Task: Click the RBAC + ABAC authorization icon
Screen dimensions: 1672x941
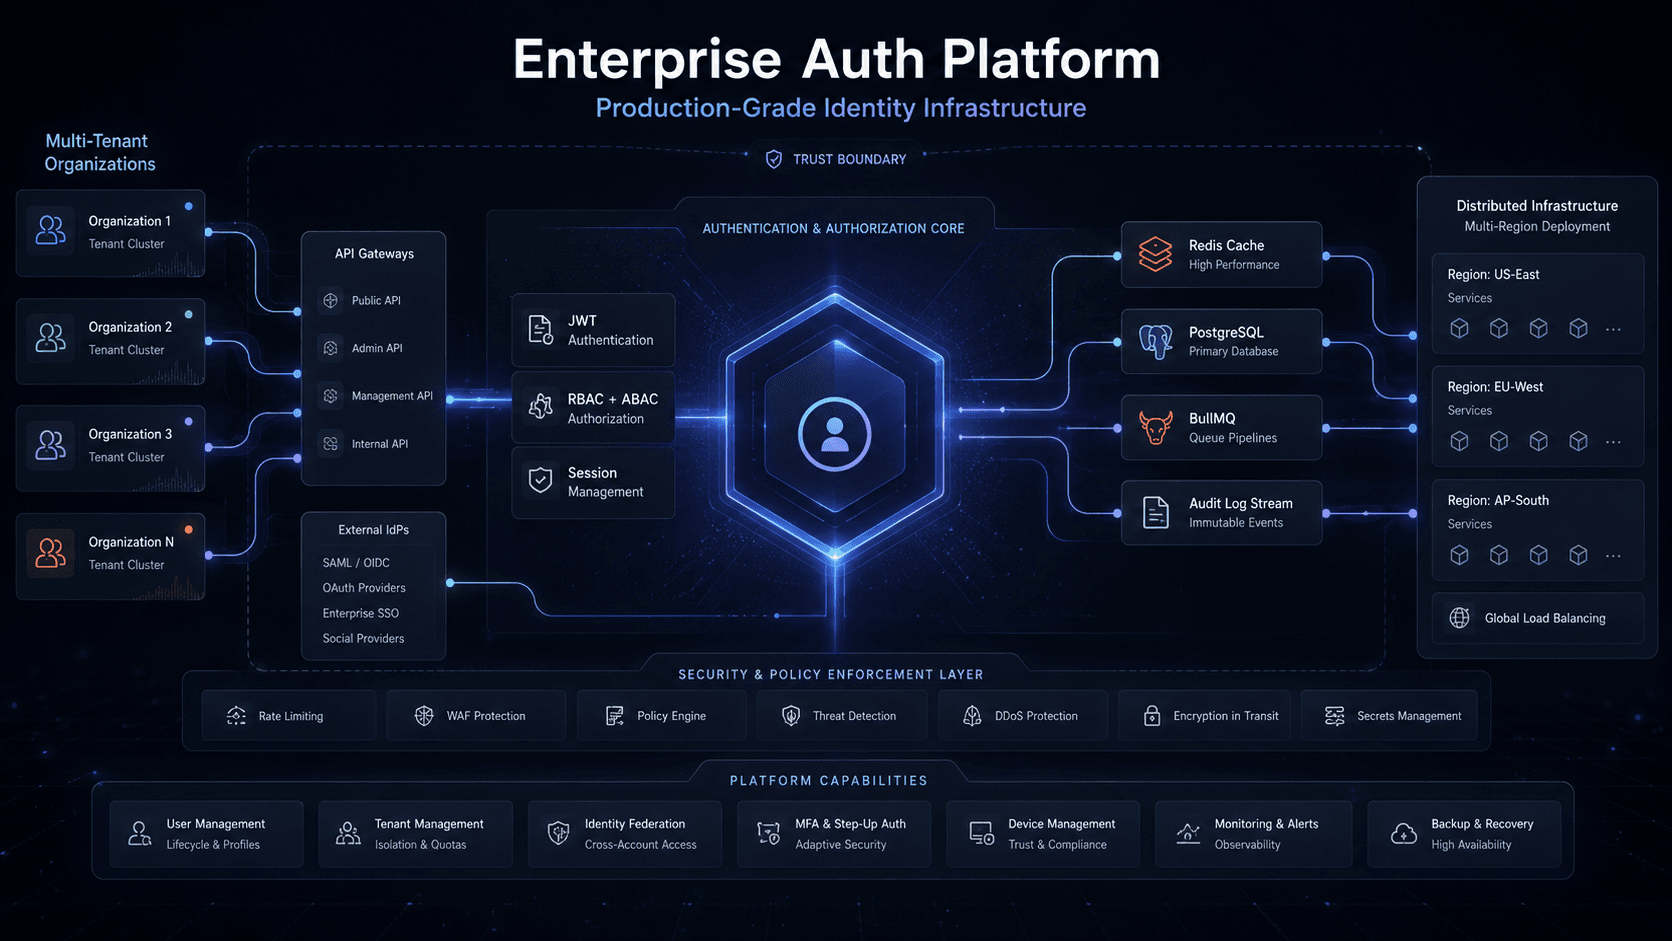Action: (x=541, y=406)
